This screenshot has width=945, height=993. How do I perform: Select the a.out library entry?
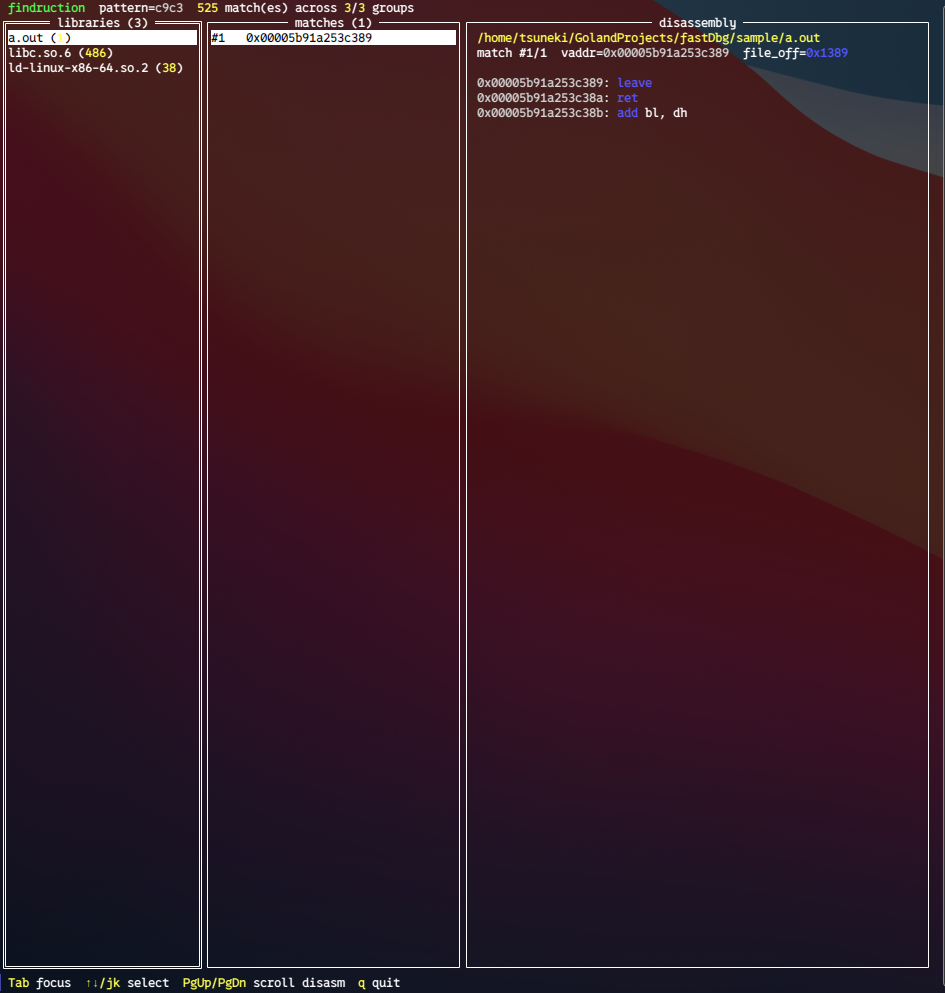tap(102, 38)
